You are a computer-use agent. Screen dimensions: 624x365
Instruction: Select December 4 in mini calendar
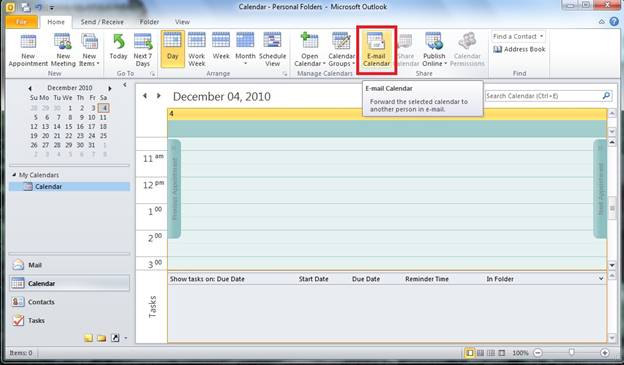coord(104,108)
